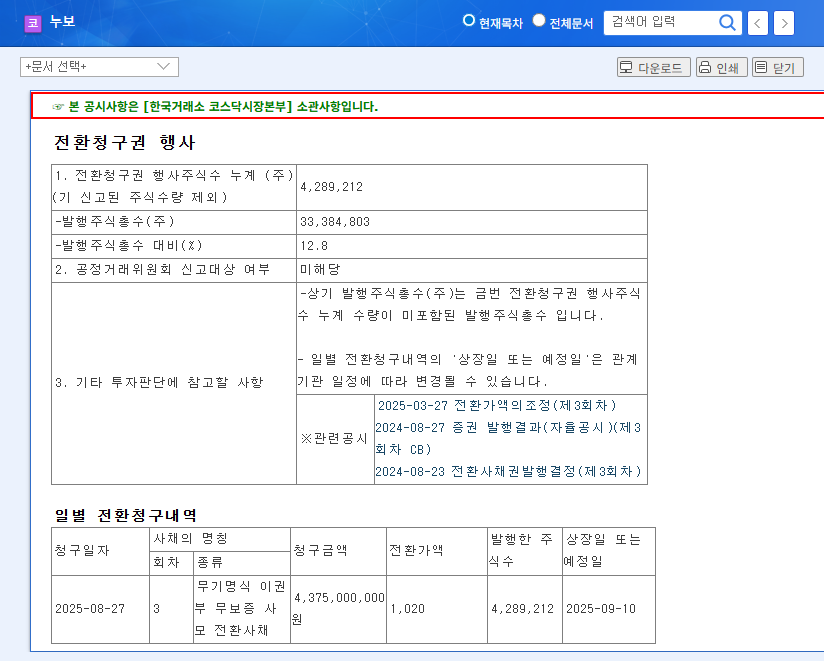Open the 누보 company title
Viewport: 824px width, 661px height.
click(x=62, y=22)
